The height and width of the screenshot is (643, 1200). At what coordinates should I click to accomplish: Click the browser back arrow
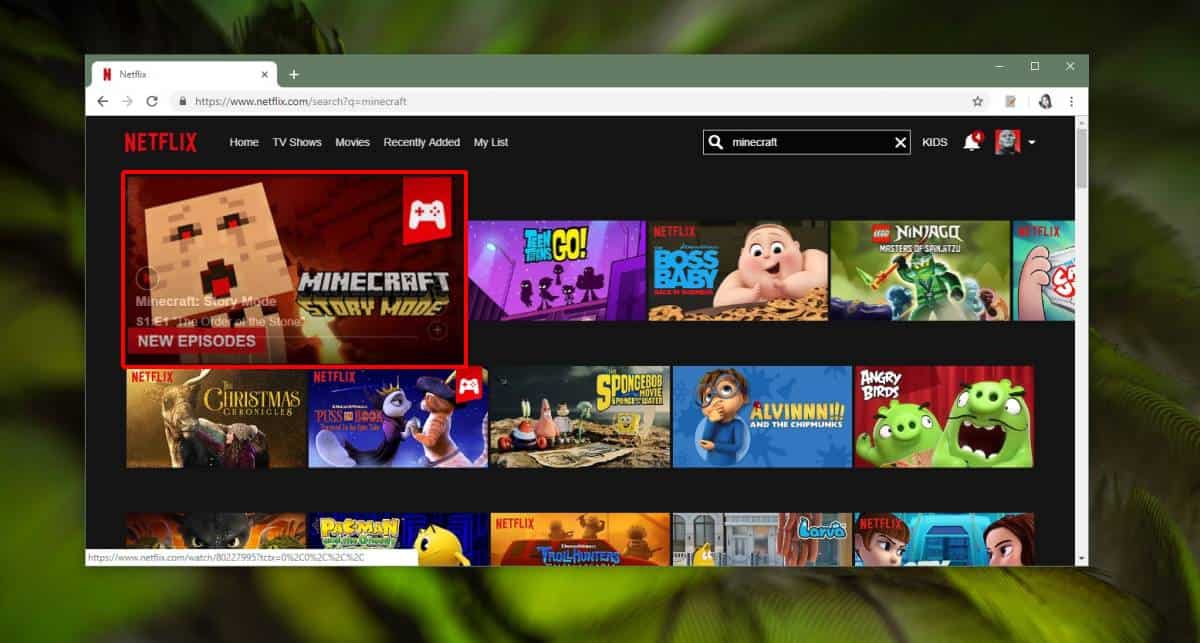(103, 100)
